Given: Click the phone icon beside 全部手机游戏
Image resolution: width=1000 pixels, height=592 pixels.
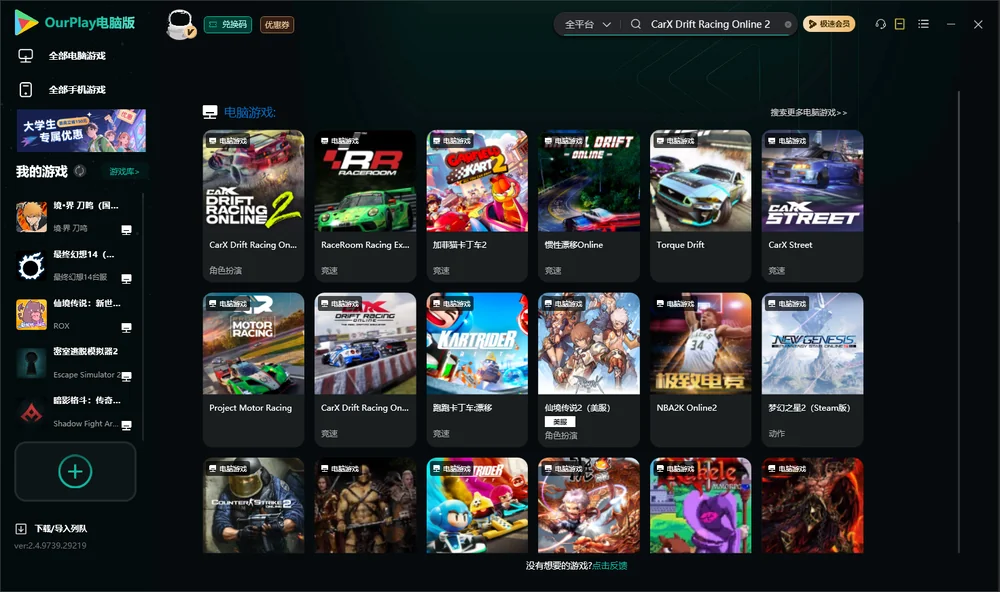Looking at the screenshot, I should coord(26,90).
